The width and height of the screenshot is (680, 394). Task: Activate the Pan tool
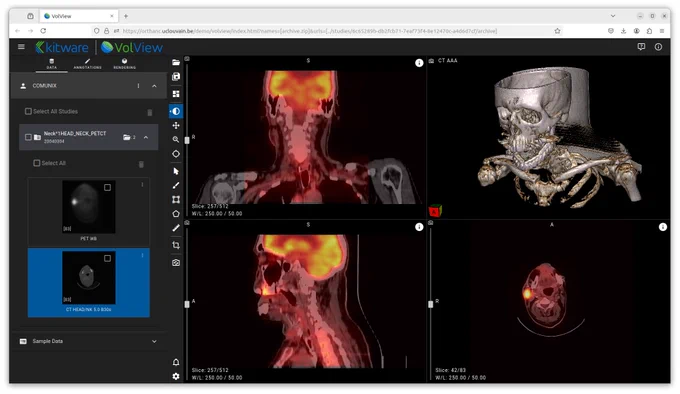(176, 125)
